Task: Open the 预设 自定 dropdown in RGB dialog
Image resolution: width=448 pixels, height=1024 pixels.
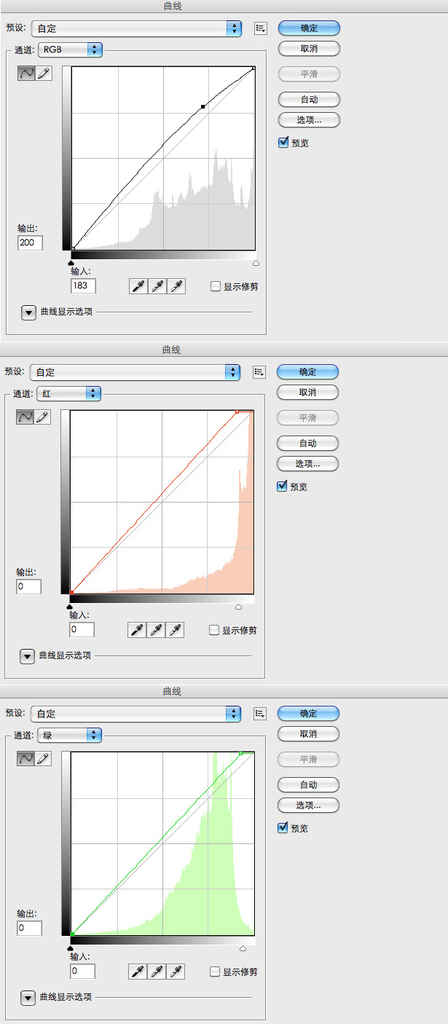Action: click(x=135, y=28)
